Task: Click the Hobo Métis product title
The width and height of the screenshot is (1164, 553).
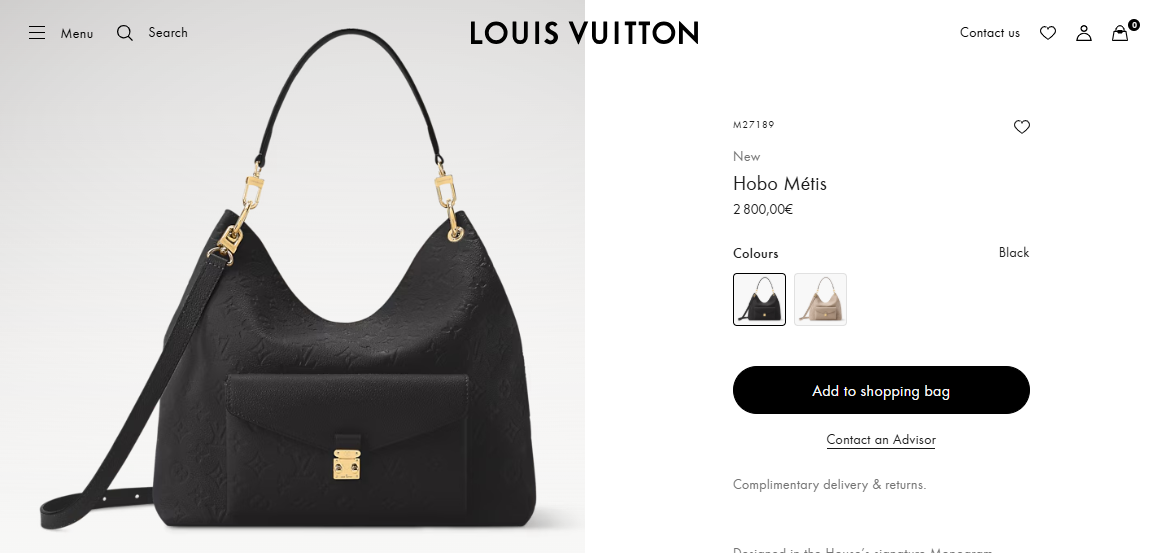Action: 779,183
